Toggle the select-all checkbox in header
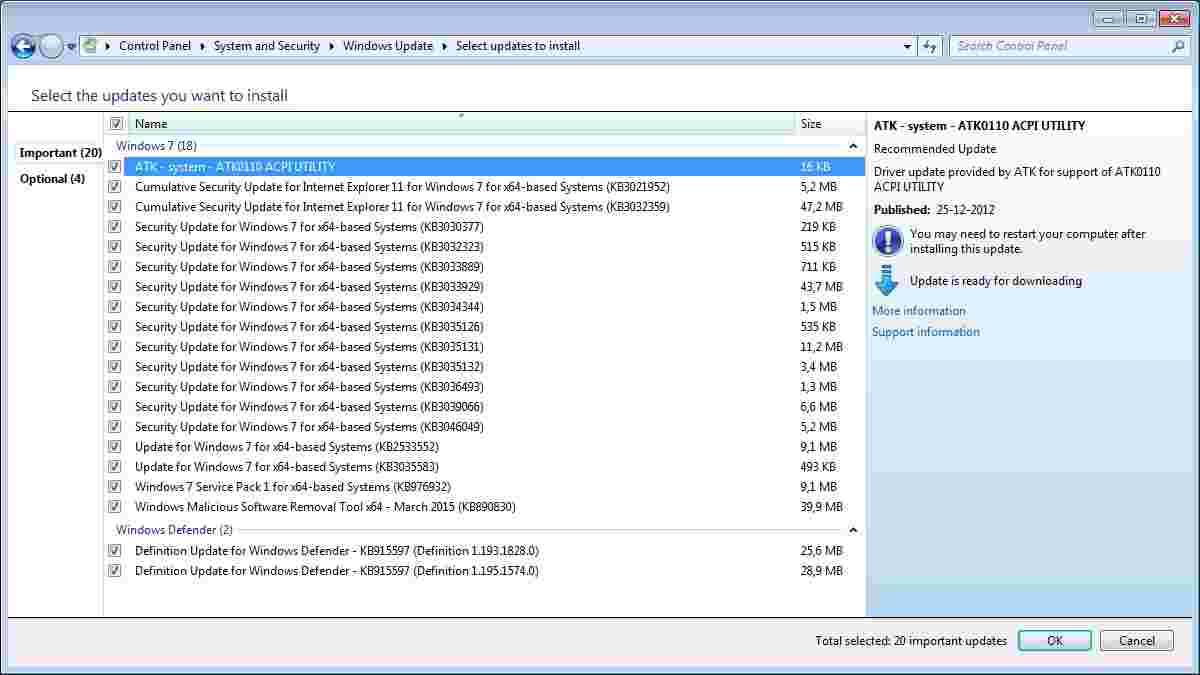The width and height of the screenshot is (1200, 675). click(116, 124)
